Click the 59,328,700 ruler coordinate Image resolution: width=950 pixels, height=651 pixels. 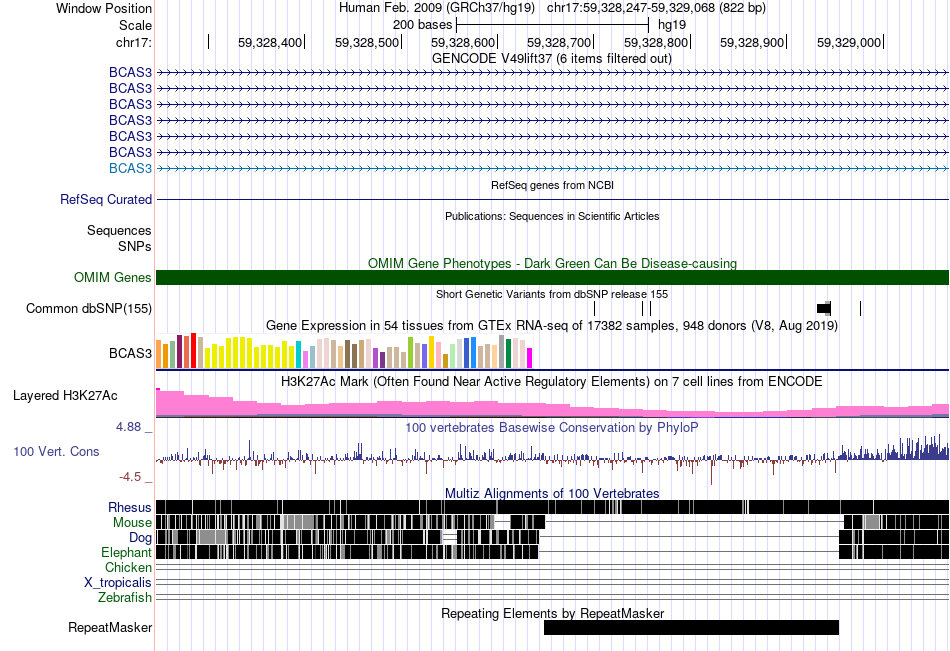coord(559,42)
